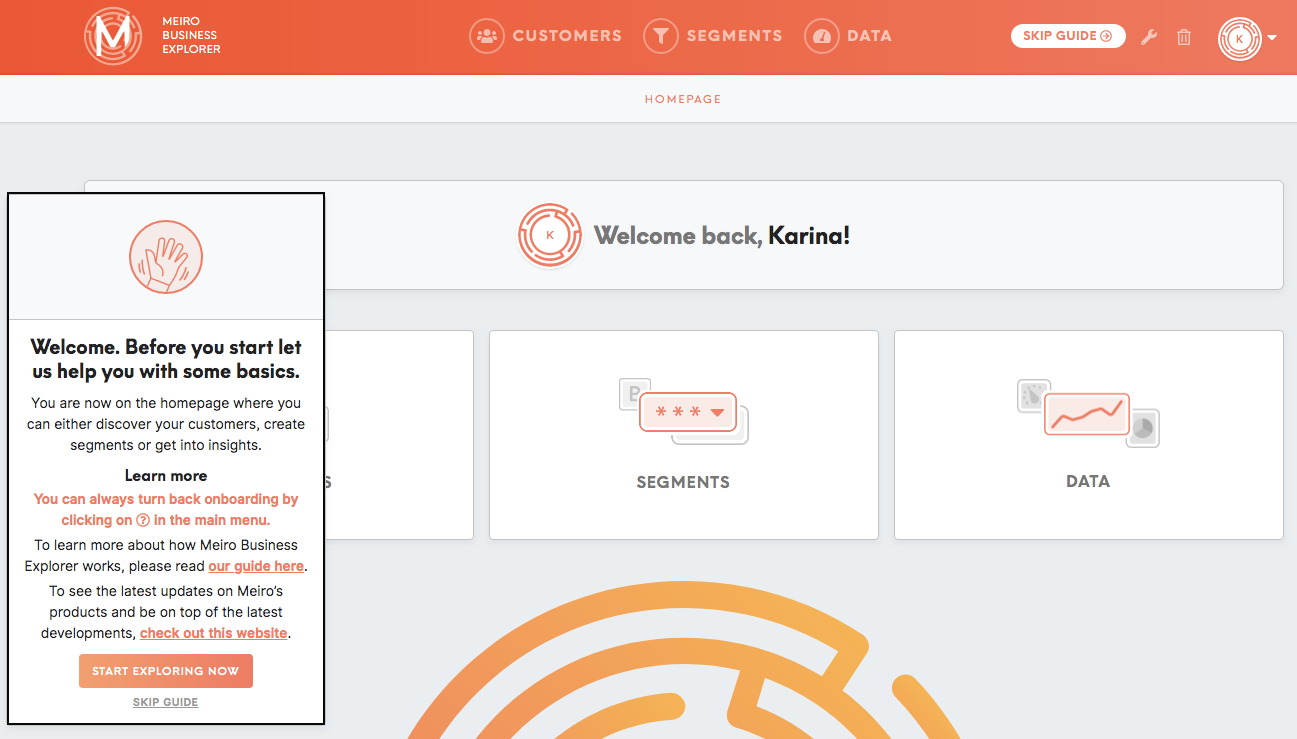Image resolution: width=1297 pixels, height=739 pixels.
Task: Open Customers from the top navigation
Action: click(546, 36)
